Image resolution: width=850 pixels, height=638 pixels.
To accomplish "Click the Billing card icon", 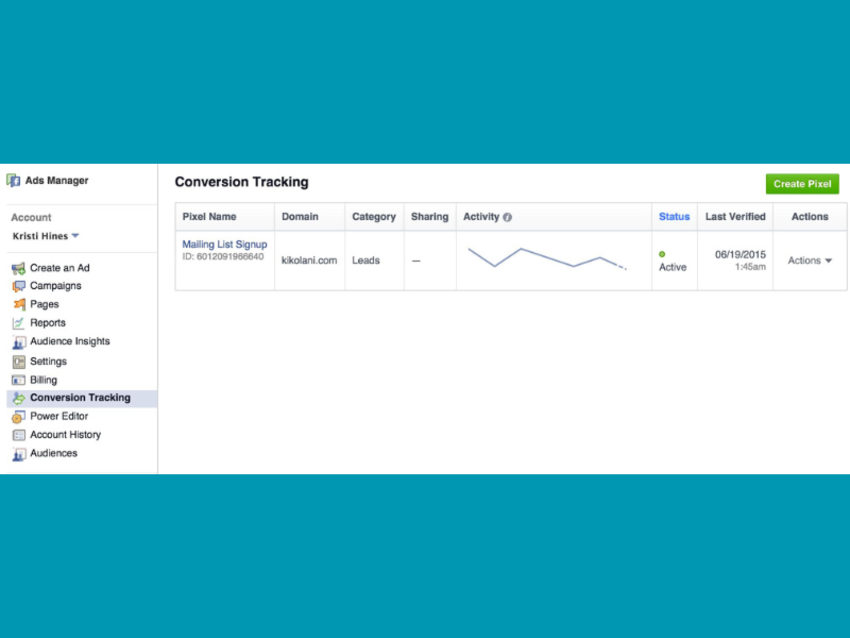I will (18, 381).
